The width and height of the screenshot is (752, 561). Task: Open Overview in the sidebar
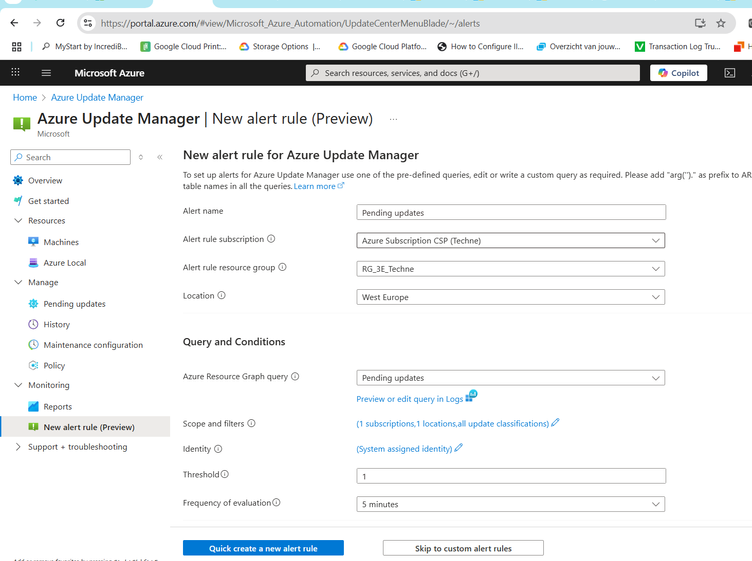point(45,180)
